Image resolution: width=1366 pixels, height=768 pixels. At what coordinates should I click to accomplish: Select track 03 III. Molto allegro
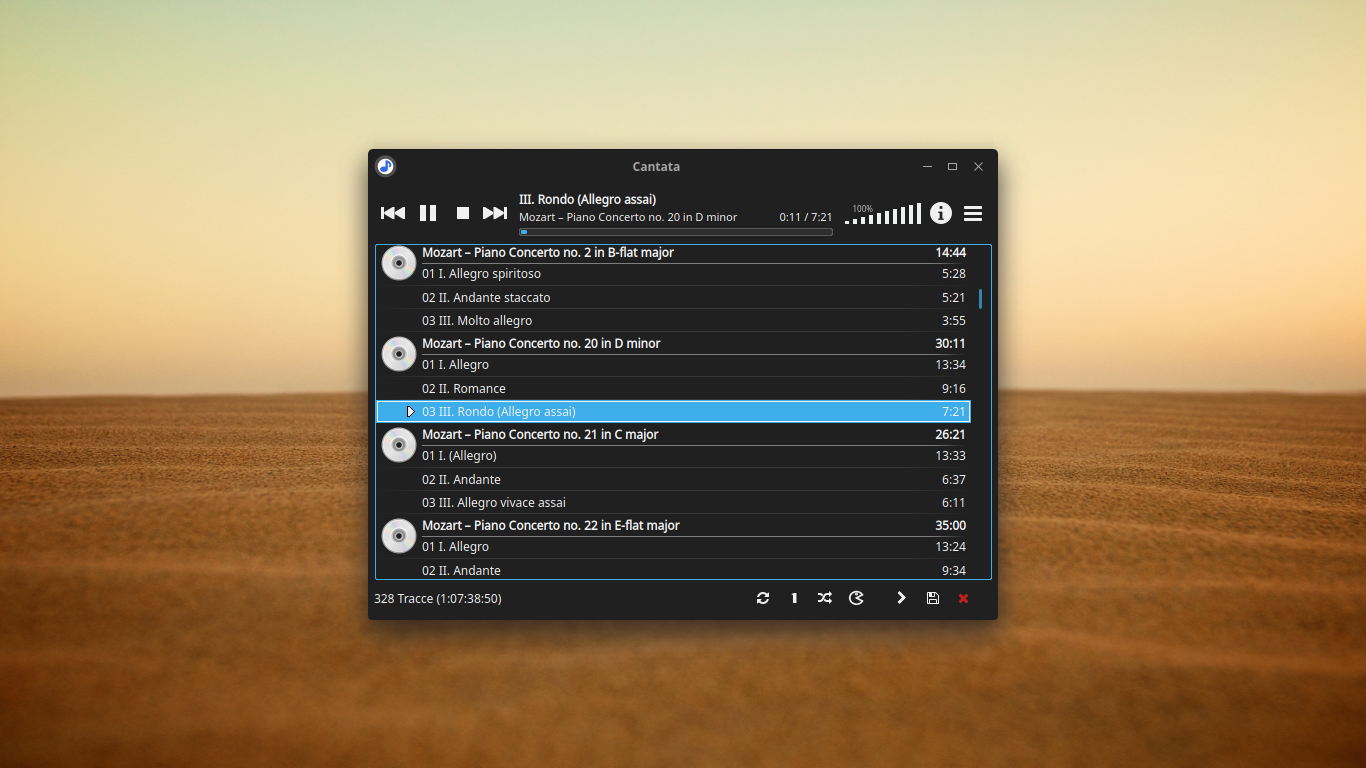[x=673, y=321]
